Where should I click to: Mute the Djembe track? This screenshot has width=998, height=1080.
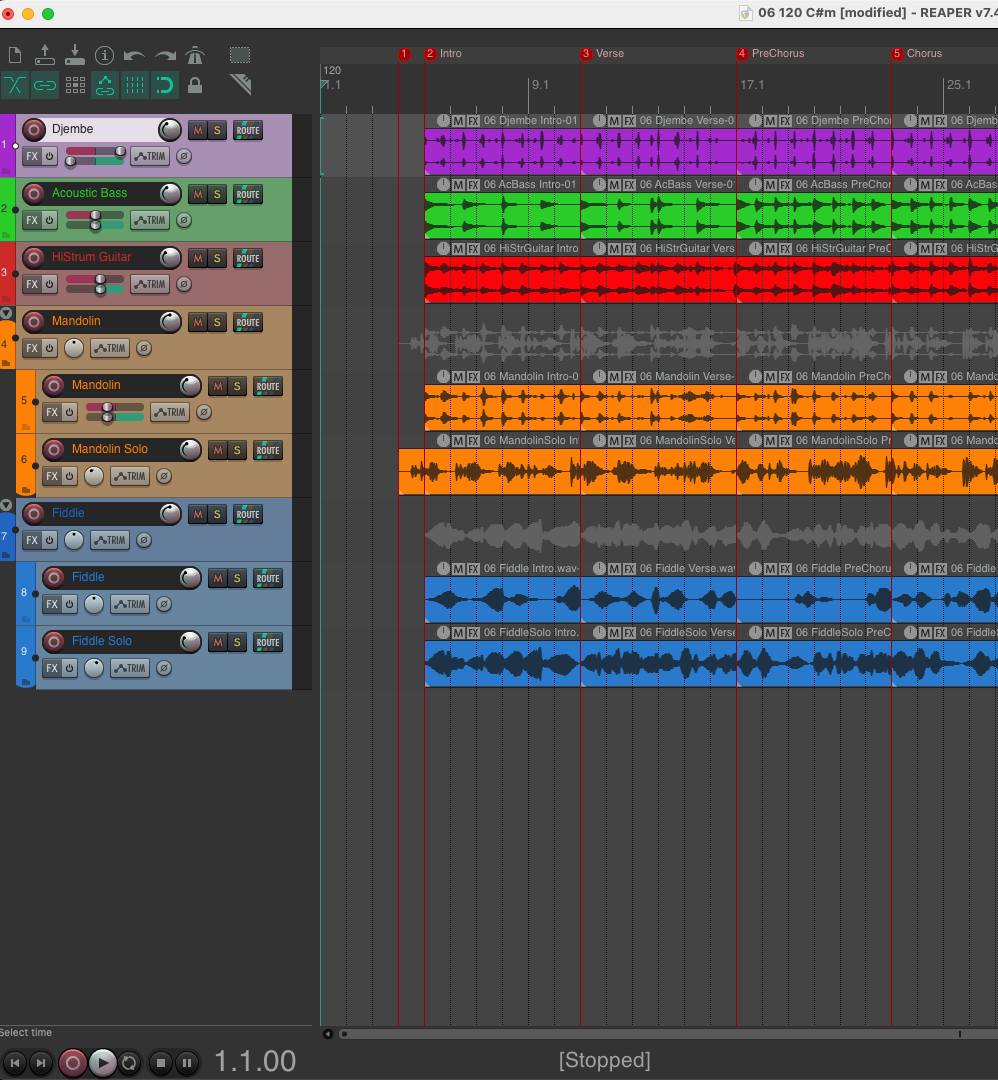pyautogui.click(x=198, y=130)
